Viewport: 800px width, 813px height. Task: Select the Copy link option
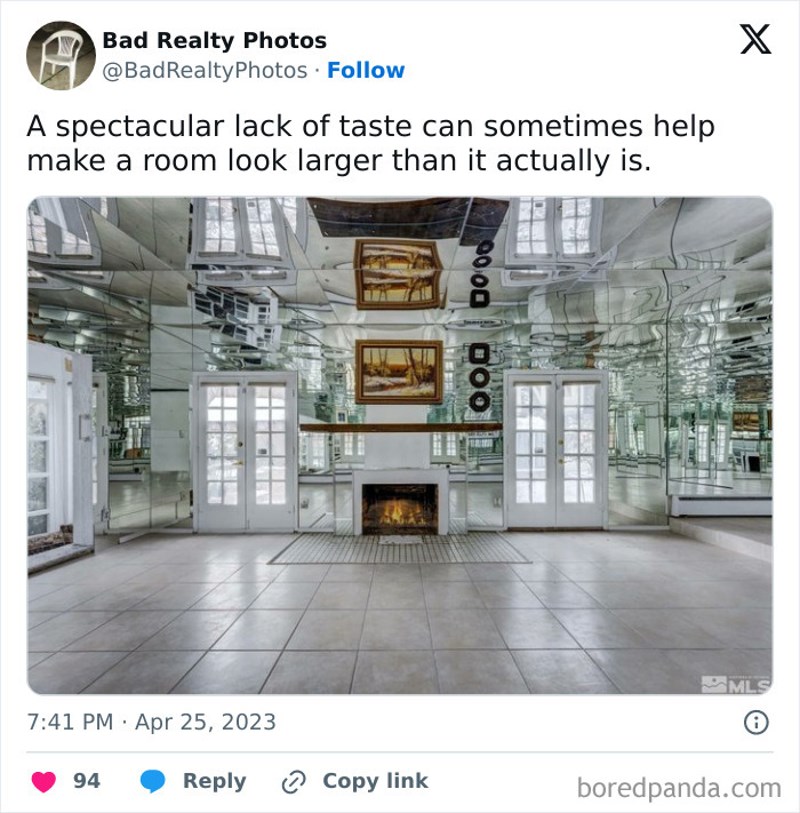(x=375, y=781)
